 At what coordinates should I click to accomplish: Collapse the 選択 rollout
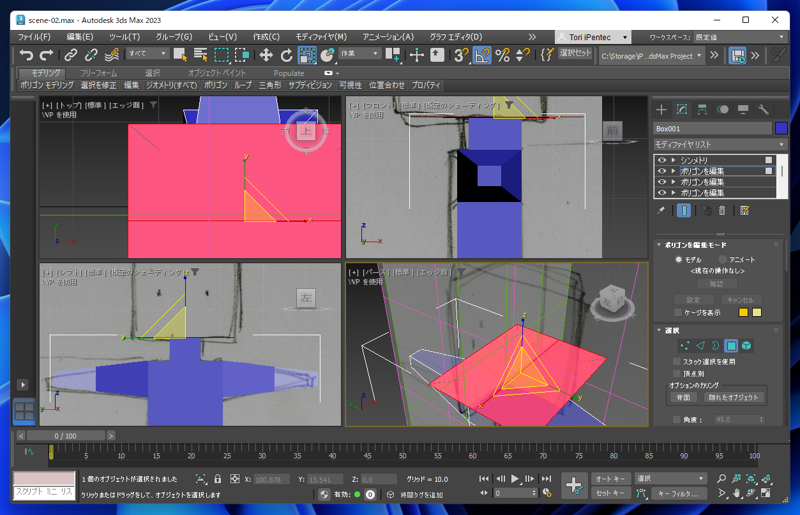click(x=659, y=330)
